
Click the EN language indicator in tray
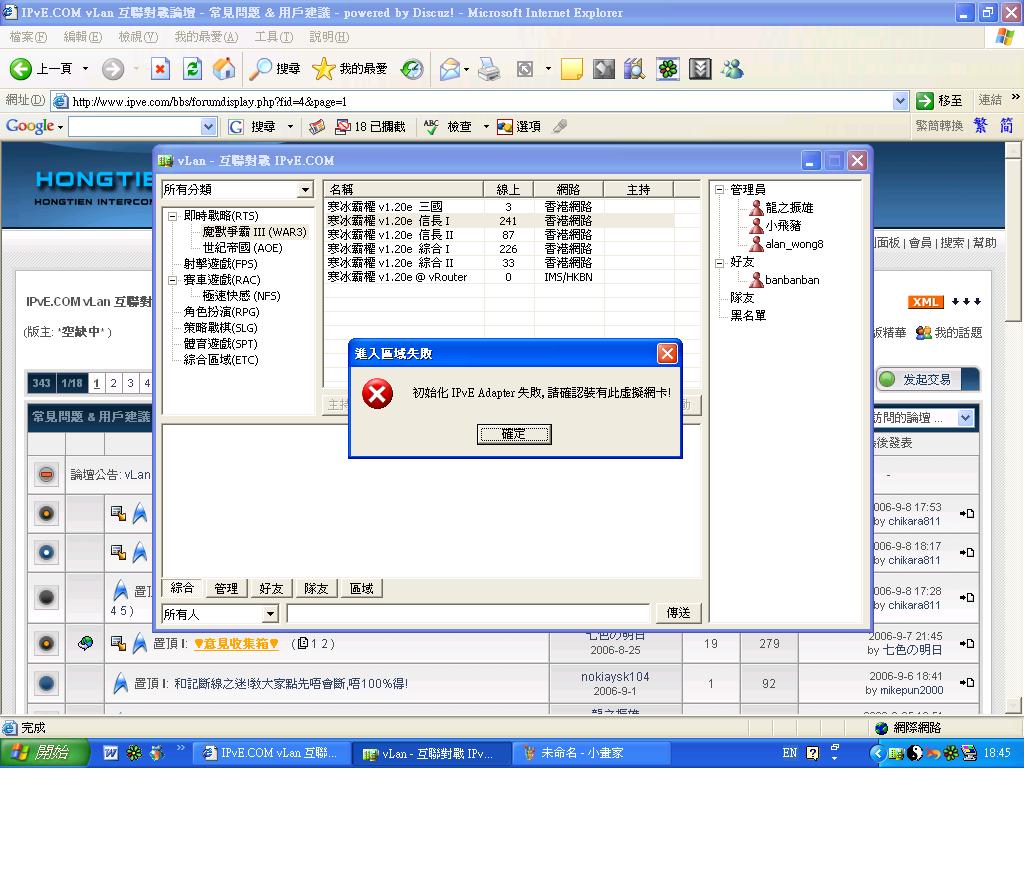tap(790, 753)
